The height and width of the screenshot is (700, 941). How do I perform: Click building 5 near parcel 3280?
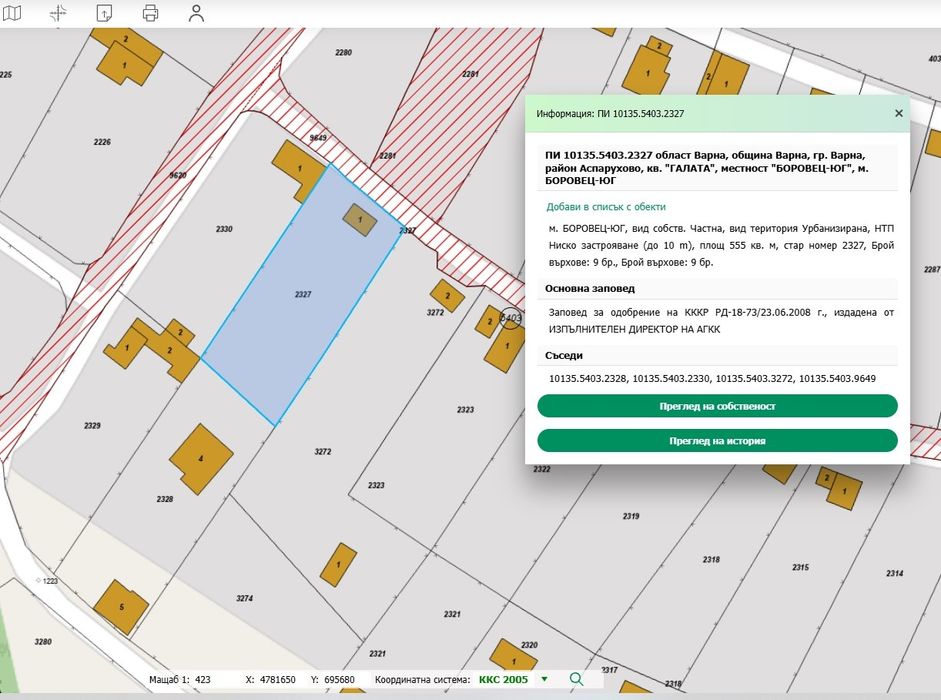(121, 607)
